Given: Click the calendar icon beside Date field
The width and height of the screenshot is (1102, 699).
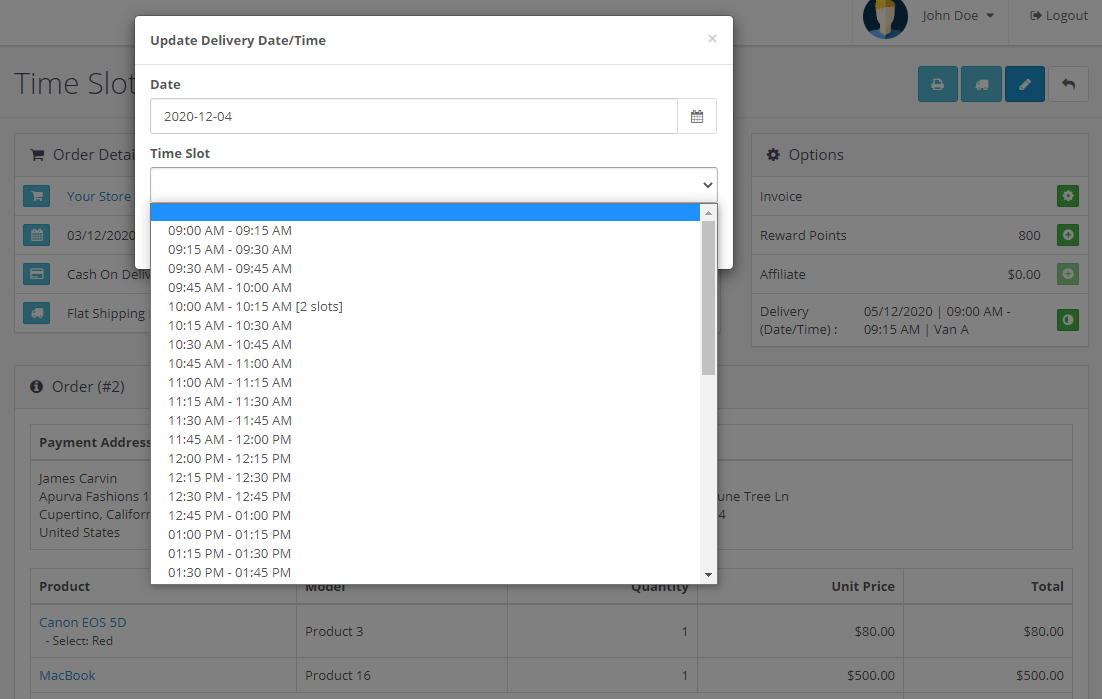Looking at the screenshot, I should (x=696, y=117).
